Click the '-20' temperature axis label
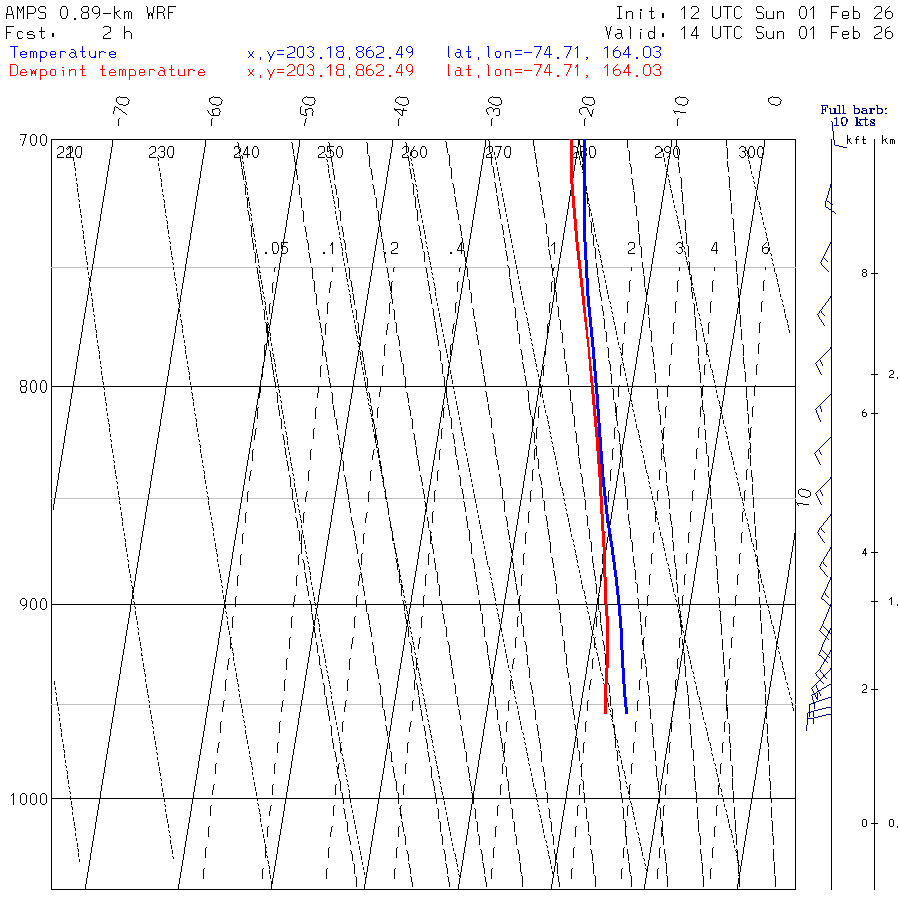This screenshot has width=900, height=900. point(587,111)
